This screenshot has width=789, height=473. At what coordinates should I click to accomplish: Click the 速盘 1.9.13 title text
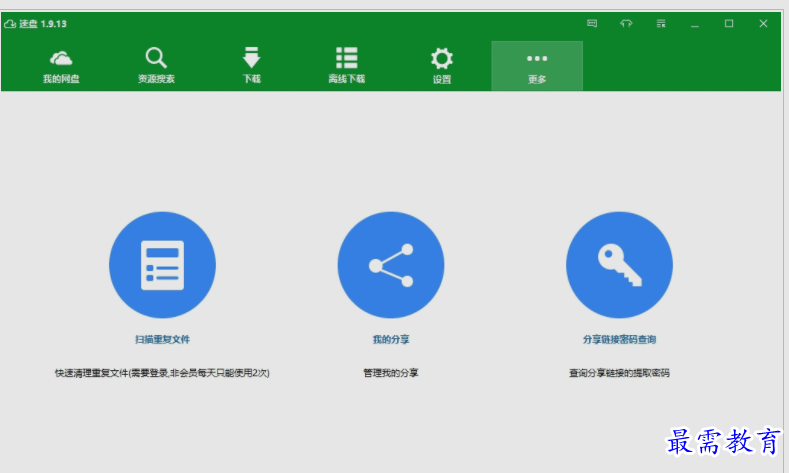[43, 24]
